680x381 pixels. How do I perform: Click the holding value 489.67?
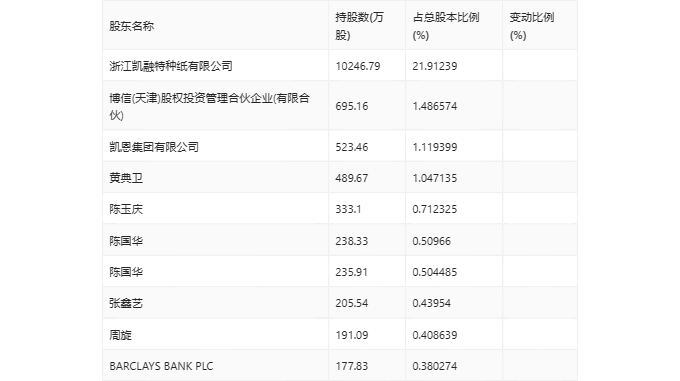click(352, 178)
